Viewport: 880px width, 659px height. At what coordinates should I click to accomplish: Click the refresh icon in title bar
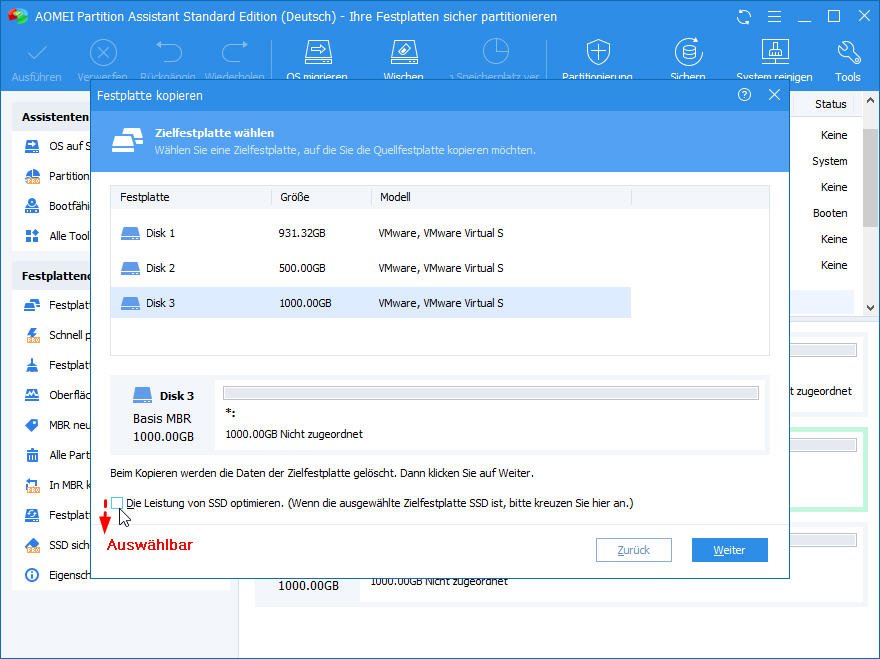(744, 17)
